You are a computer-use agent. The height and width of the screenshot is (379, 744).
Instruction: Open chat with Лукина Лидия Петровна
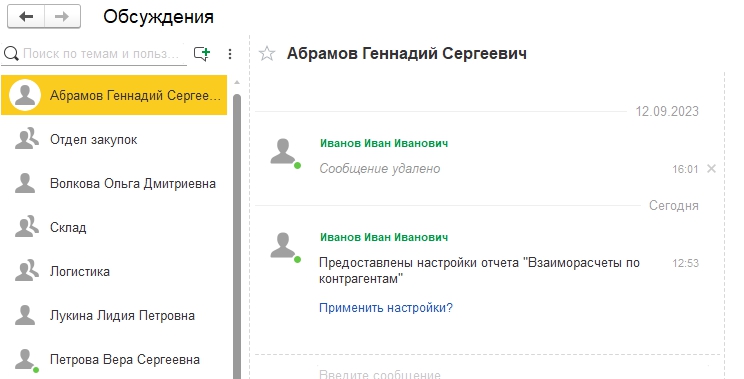tap(114, 315)
